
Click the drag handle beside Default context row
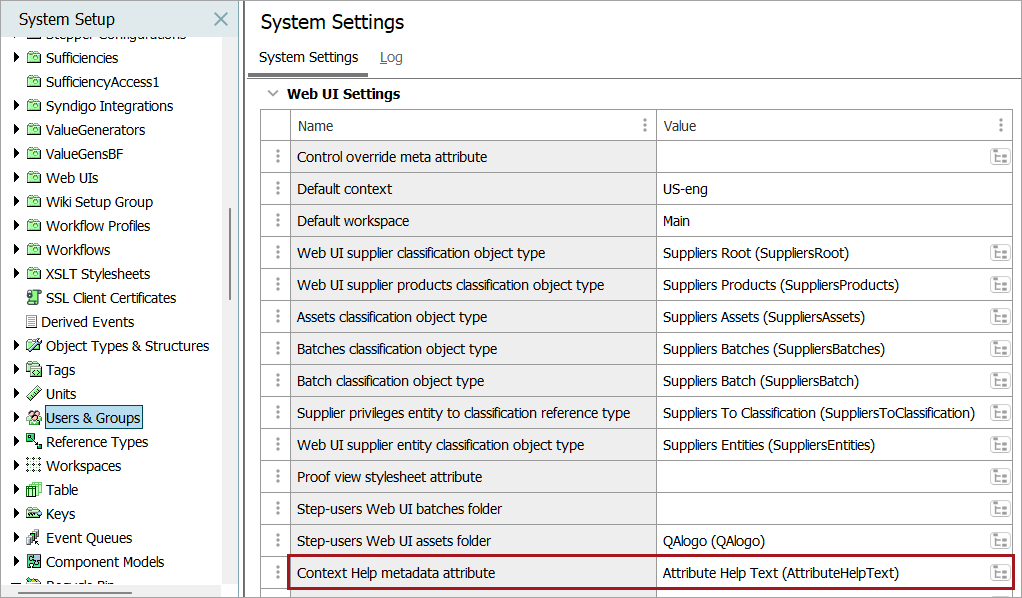coord(277,189)
